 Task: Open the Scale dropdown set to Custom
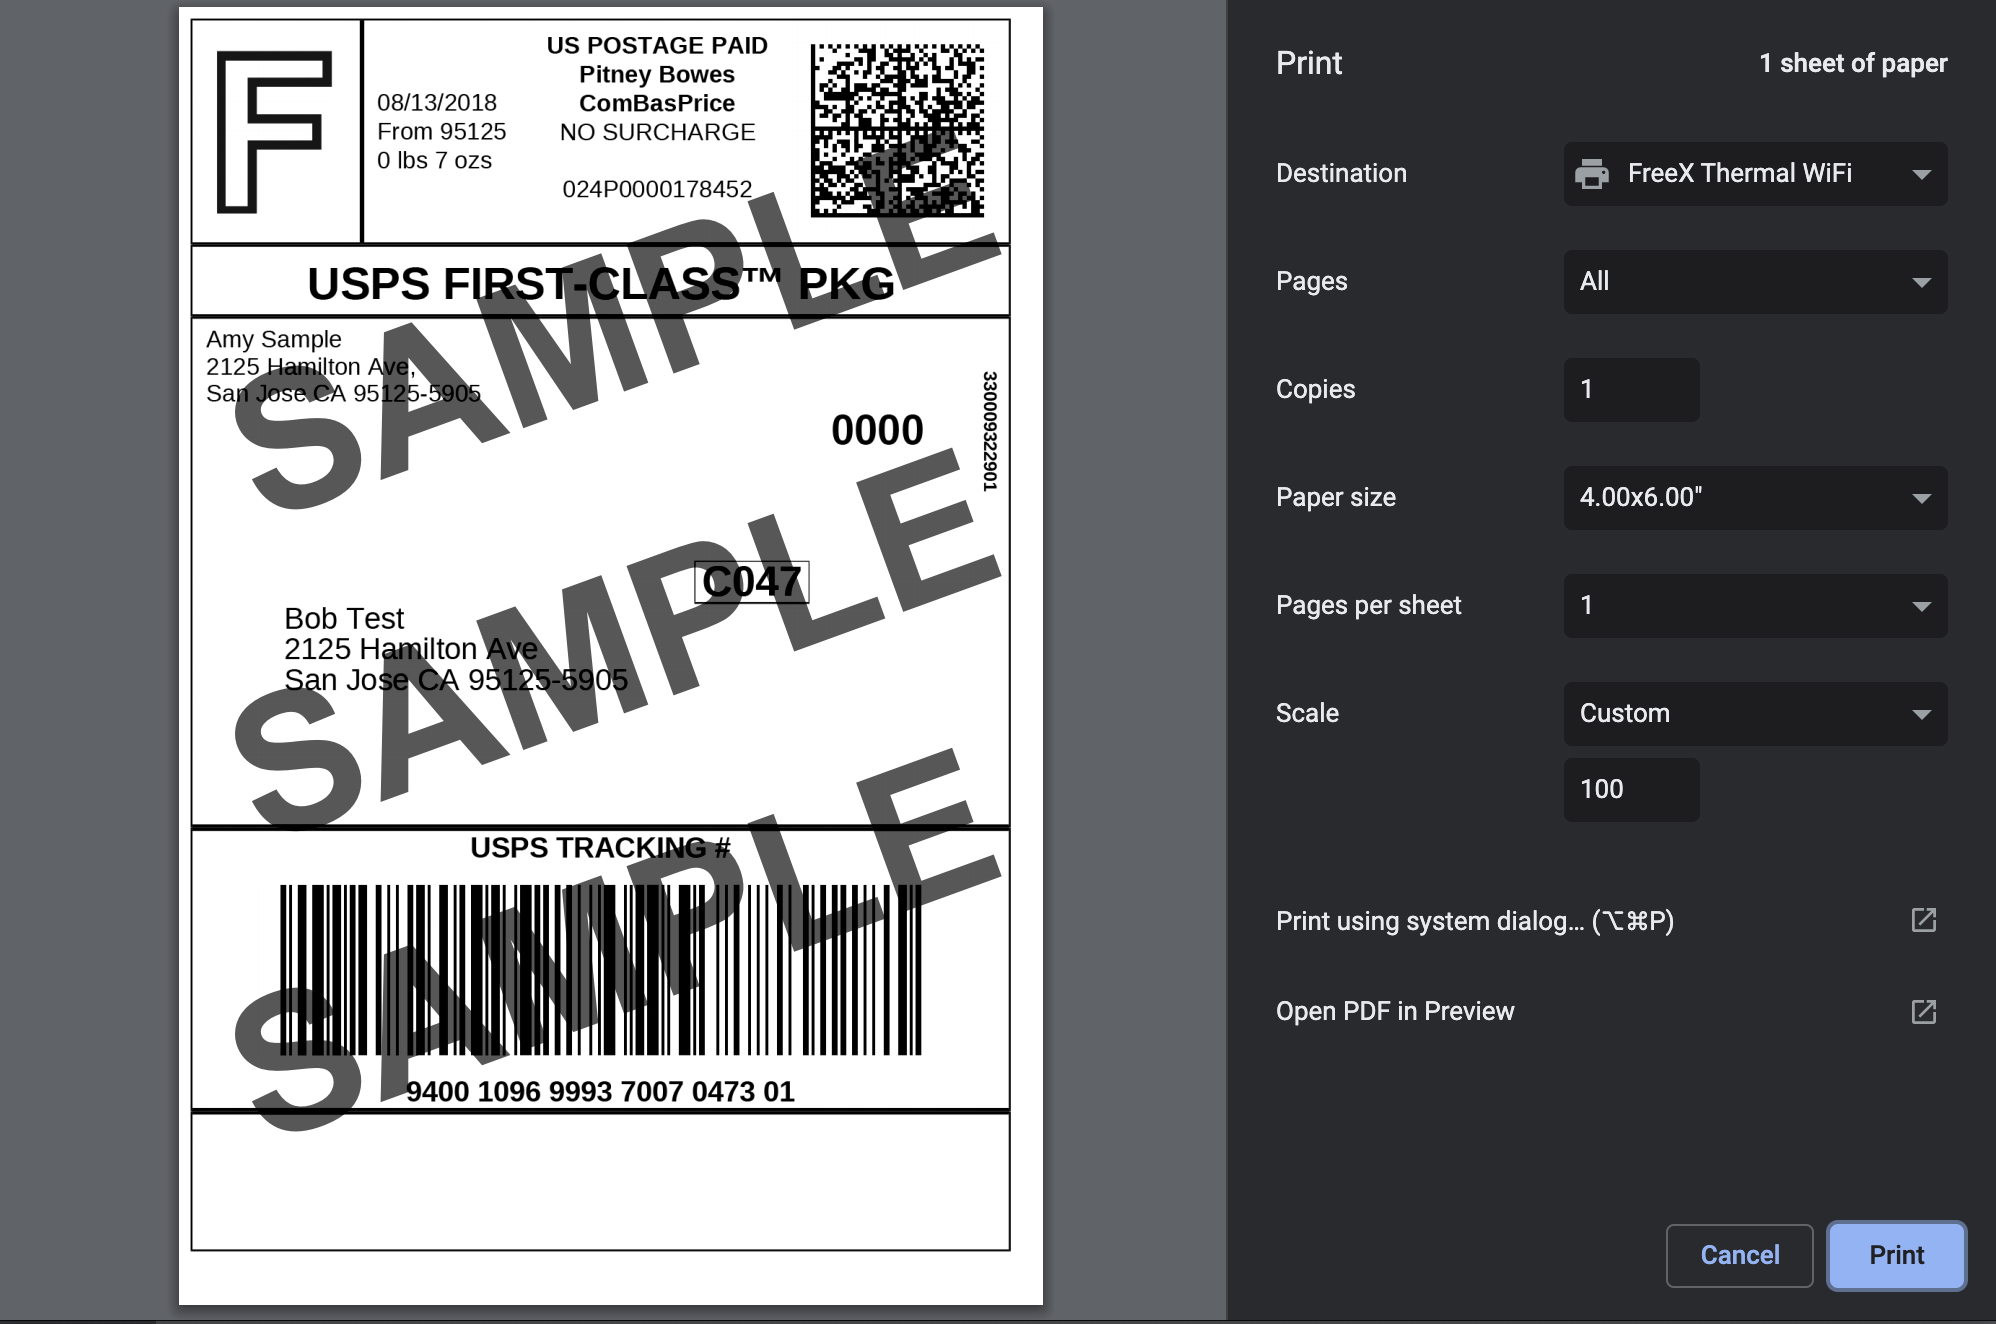tap(1755, 714)
